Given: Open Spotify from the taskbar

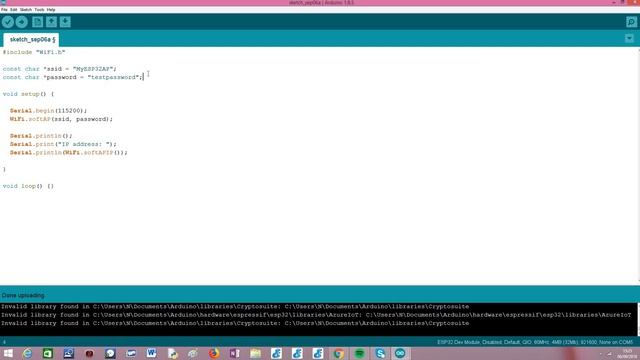Looking at the screenshot, I should [359, 353].
